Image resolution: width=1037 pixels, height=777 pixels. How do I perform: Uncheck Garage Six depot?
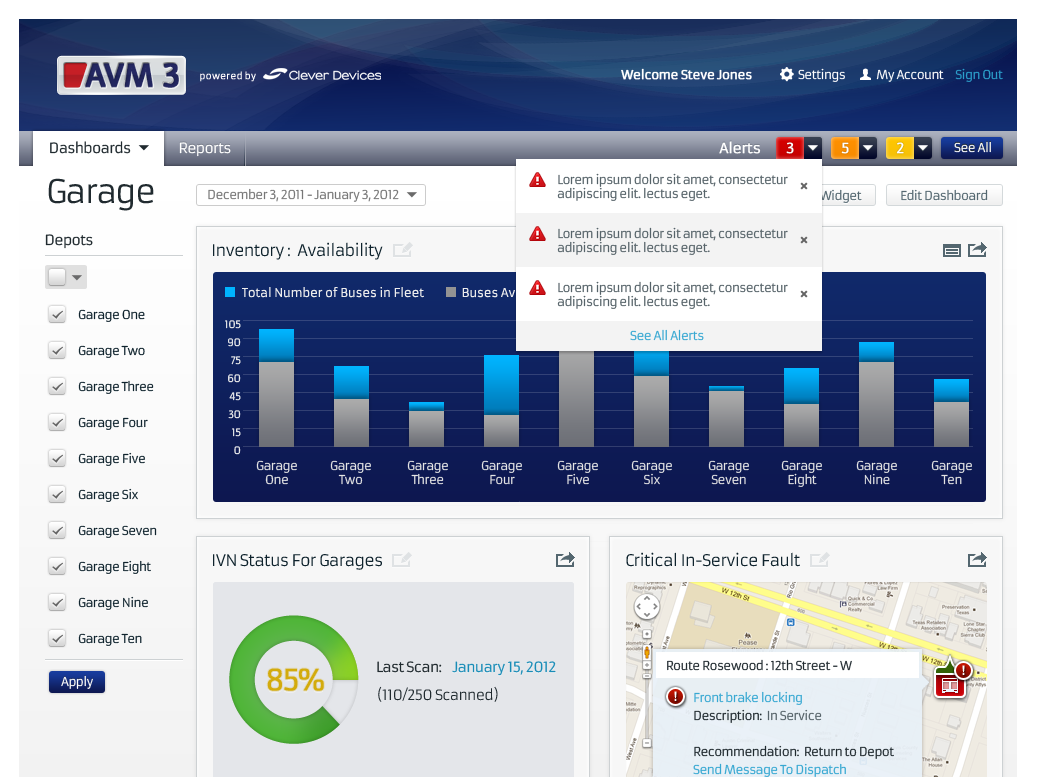coord(58,495)
